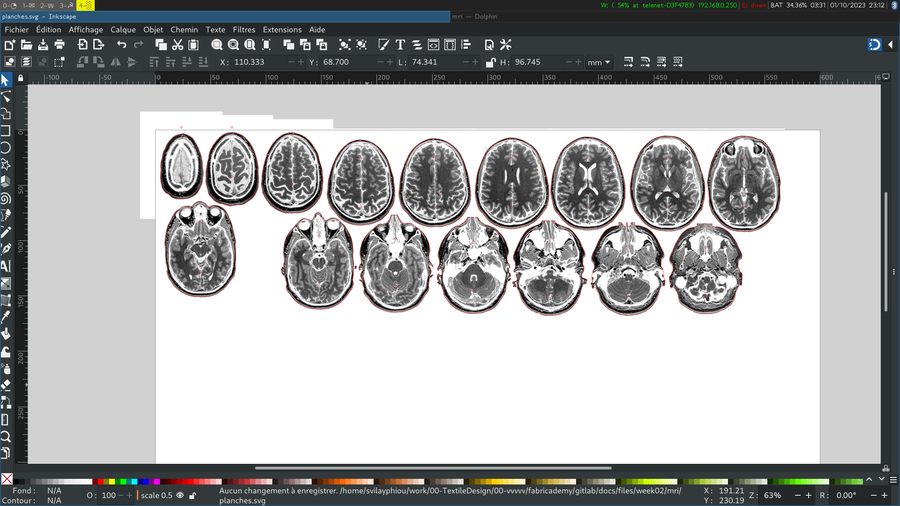Click the print icon

pyautogui.click(x=60, y=45)
